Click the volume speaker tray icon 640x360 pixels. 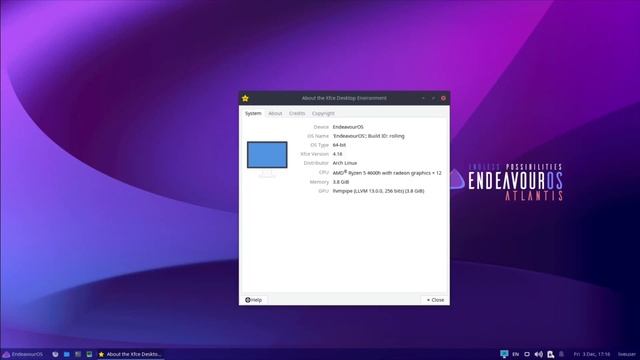[539, 354]
